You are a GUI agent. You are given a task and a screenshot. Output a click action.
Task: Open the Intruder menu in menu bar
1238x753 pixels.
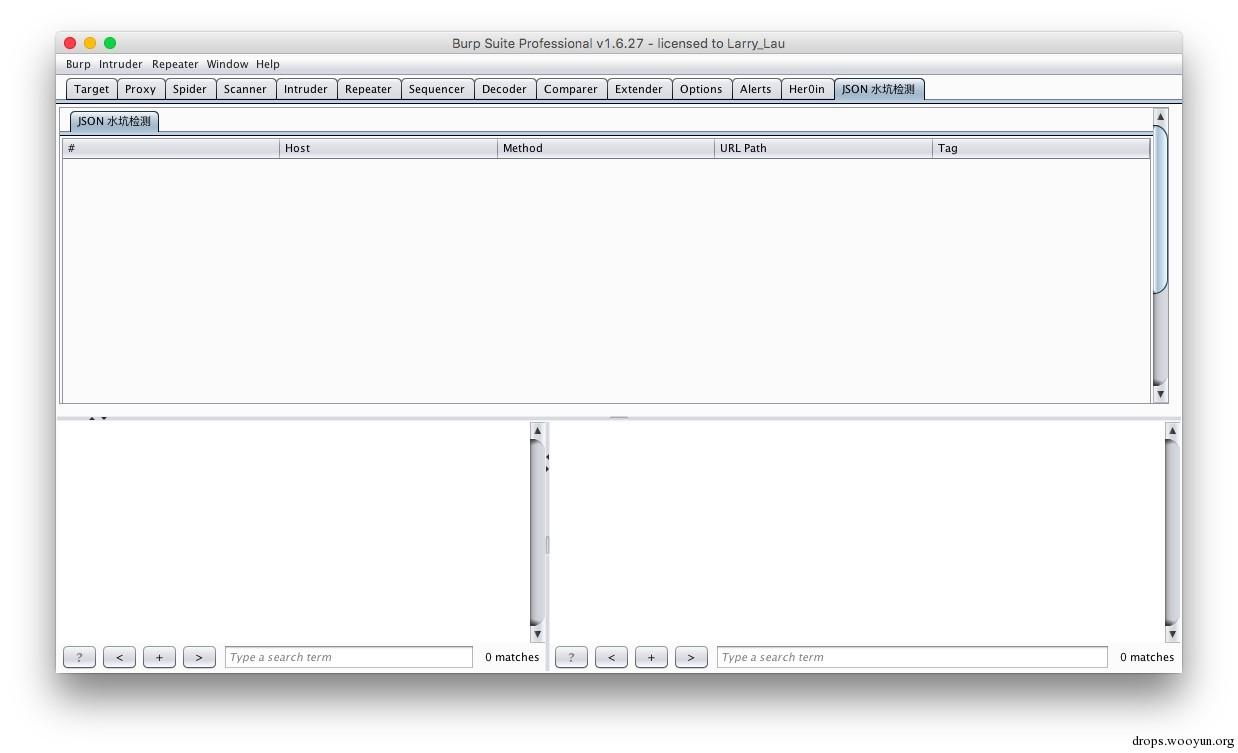[x=120, y=64]
